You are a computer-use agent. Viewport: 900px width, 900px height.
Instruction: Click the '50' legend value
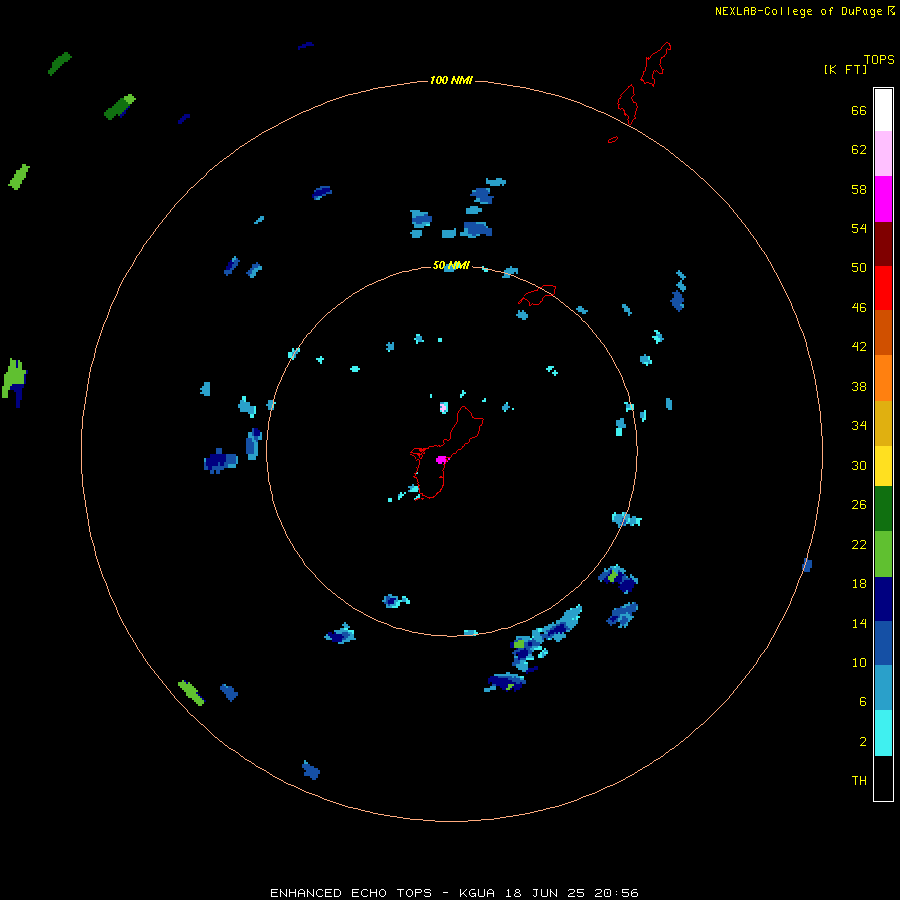tap(859, 267)
